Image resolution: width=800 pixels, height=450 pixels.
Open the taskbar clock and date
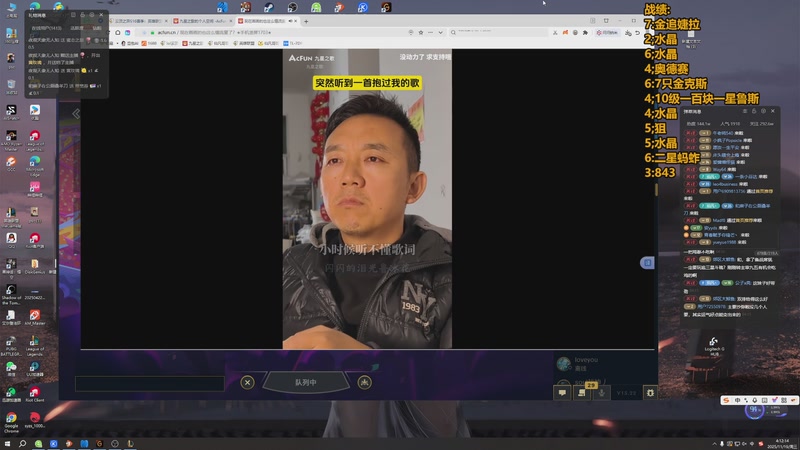click(x=783, y=444)
